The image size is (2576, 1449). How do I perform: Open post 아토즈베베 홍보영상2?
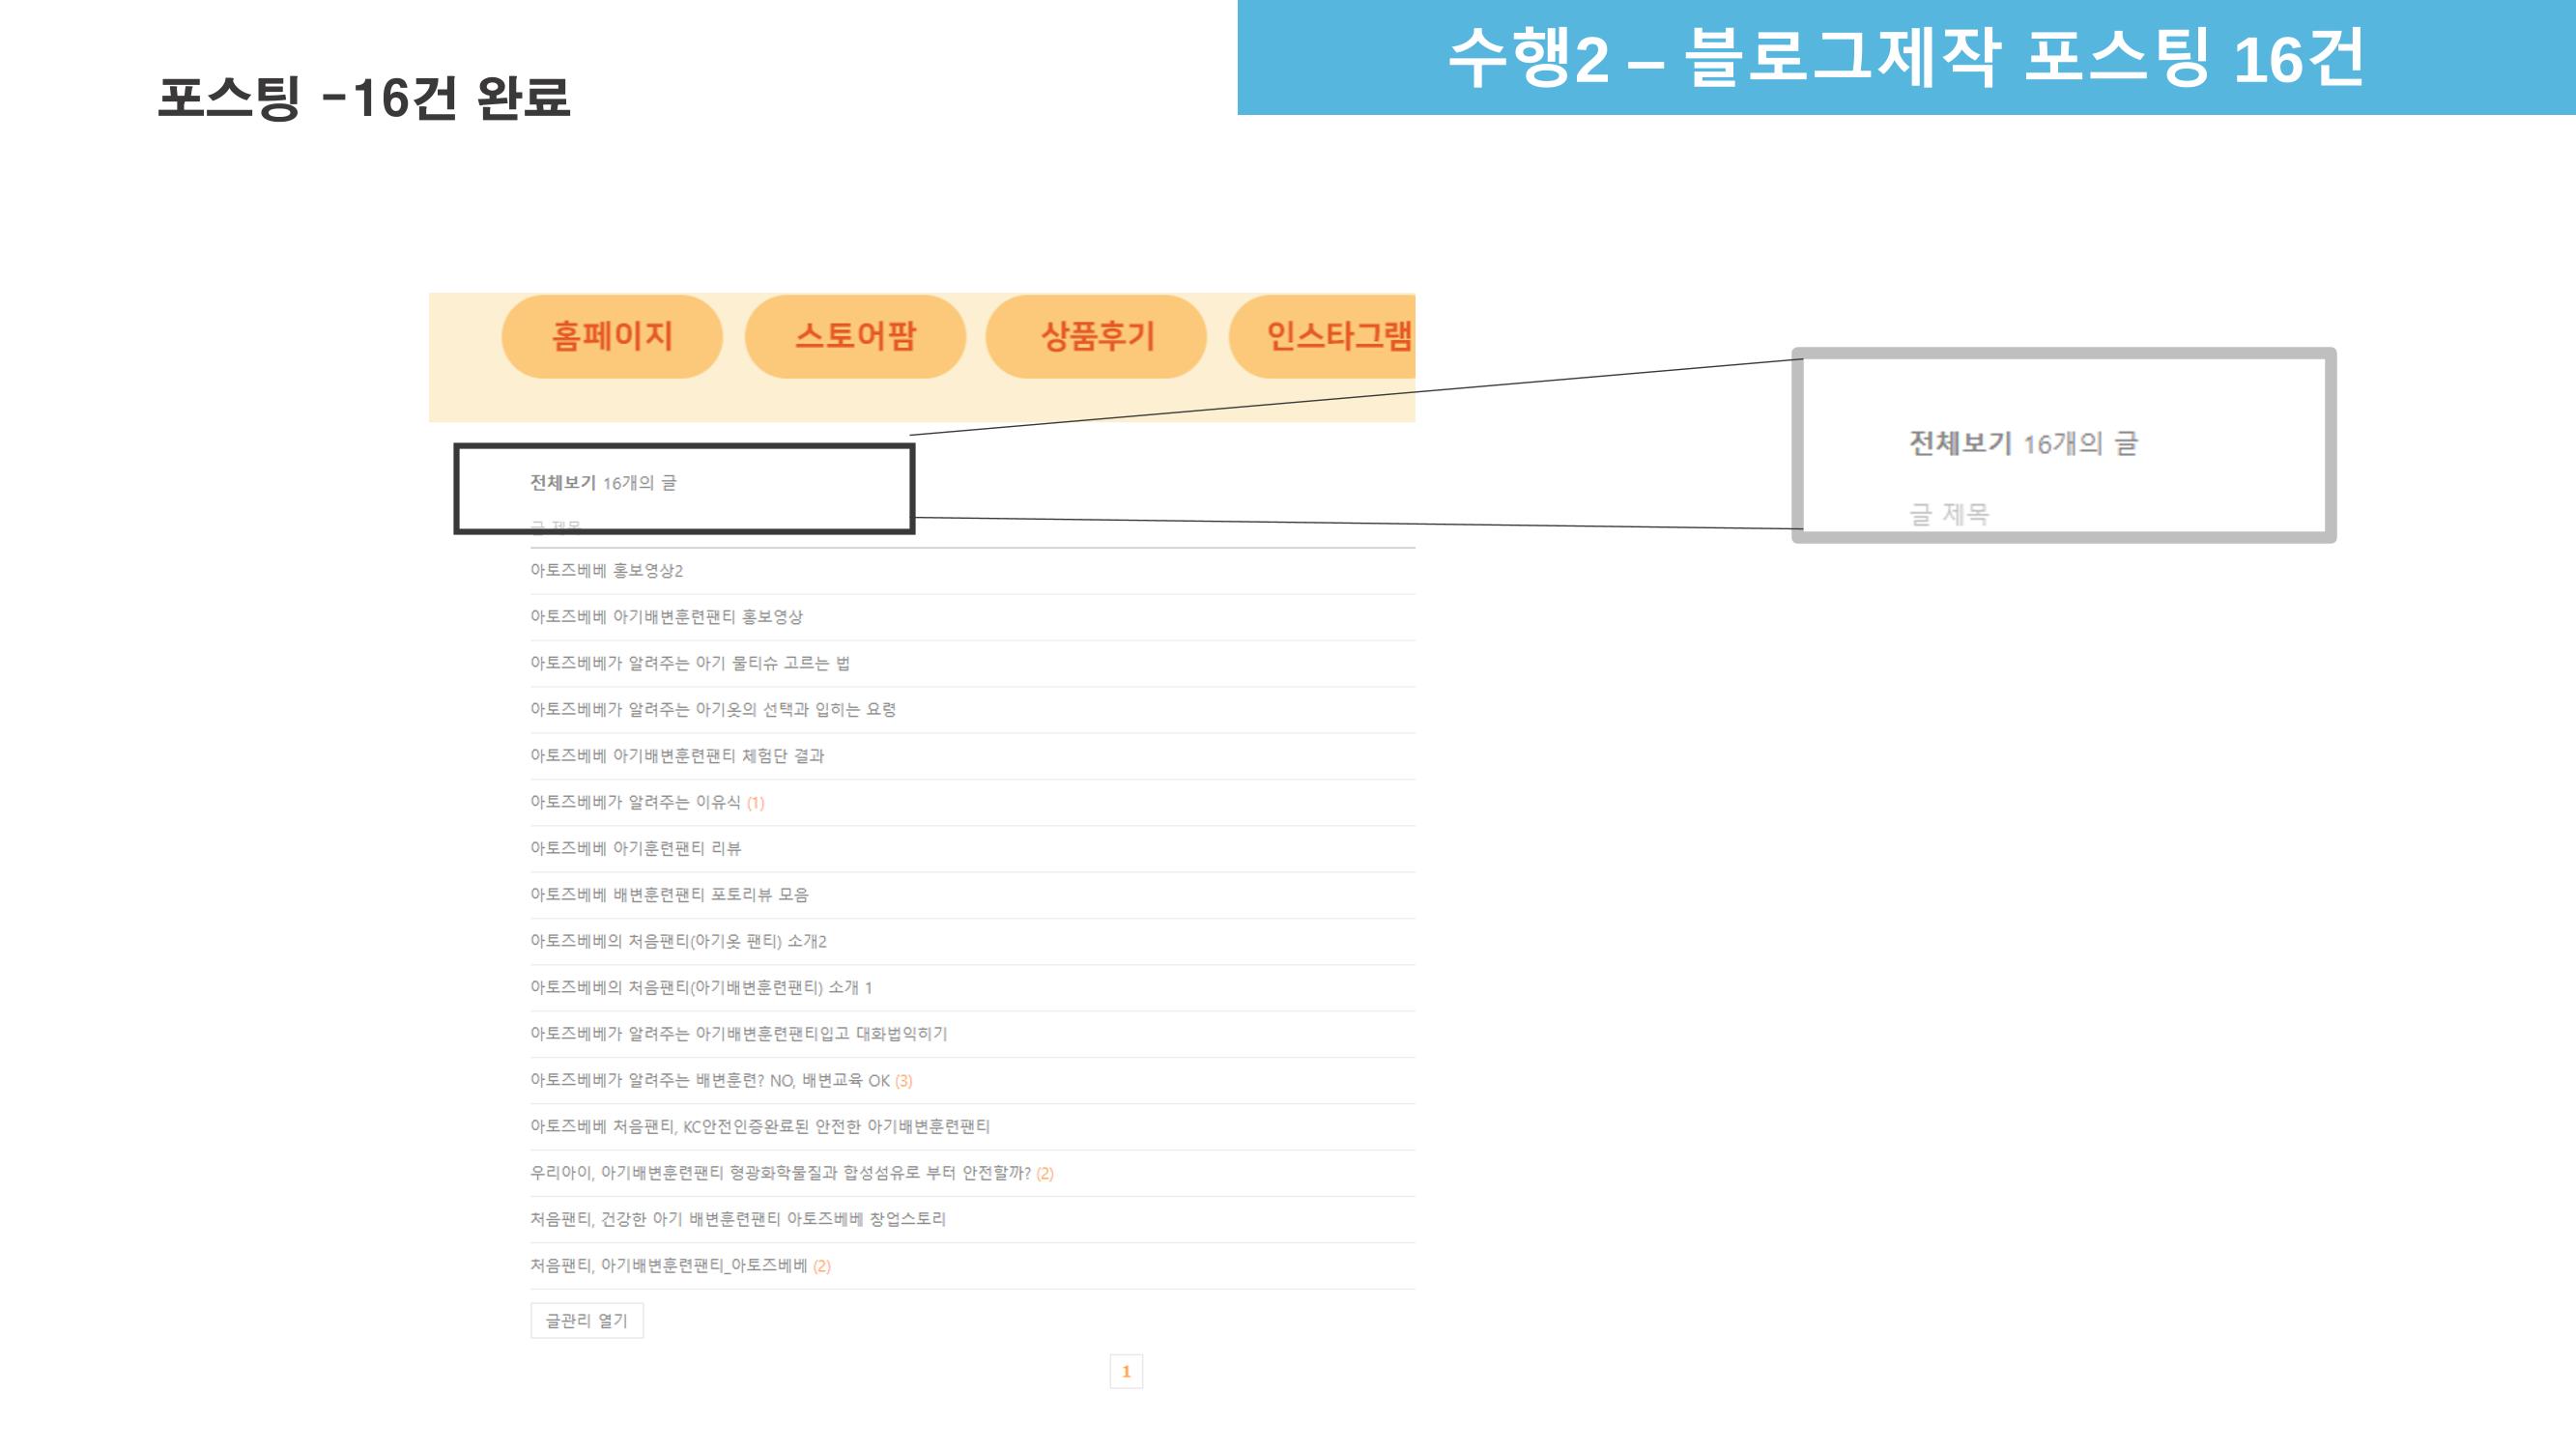click(606, 570)
